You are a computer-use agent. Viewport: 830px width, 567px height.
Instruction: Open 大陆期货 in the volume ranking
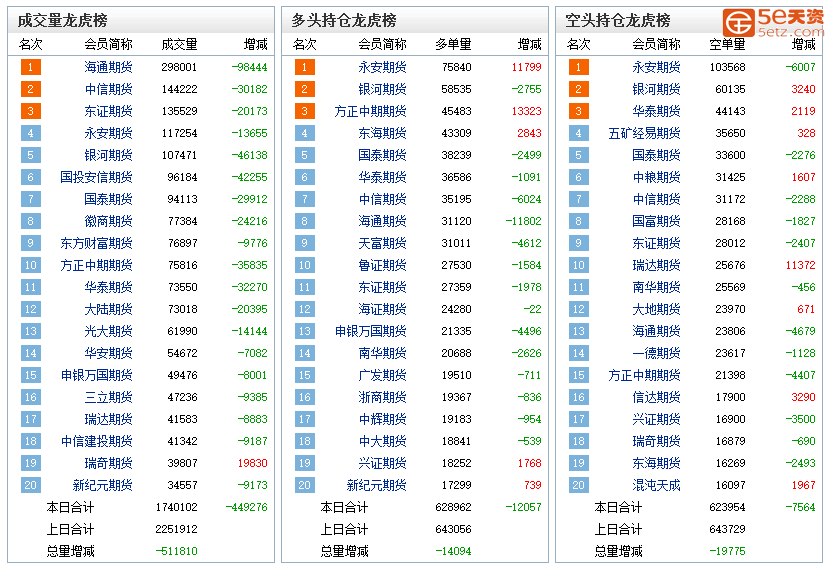coord(109,309)
